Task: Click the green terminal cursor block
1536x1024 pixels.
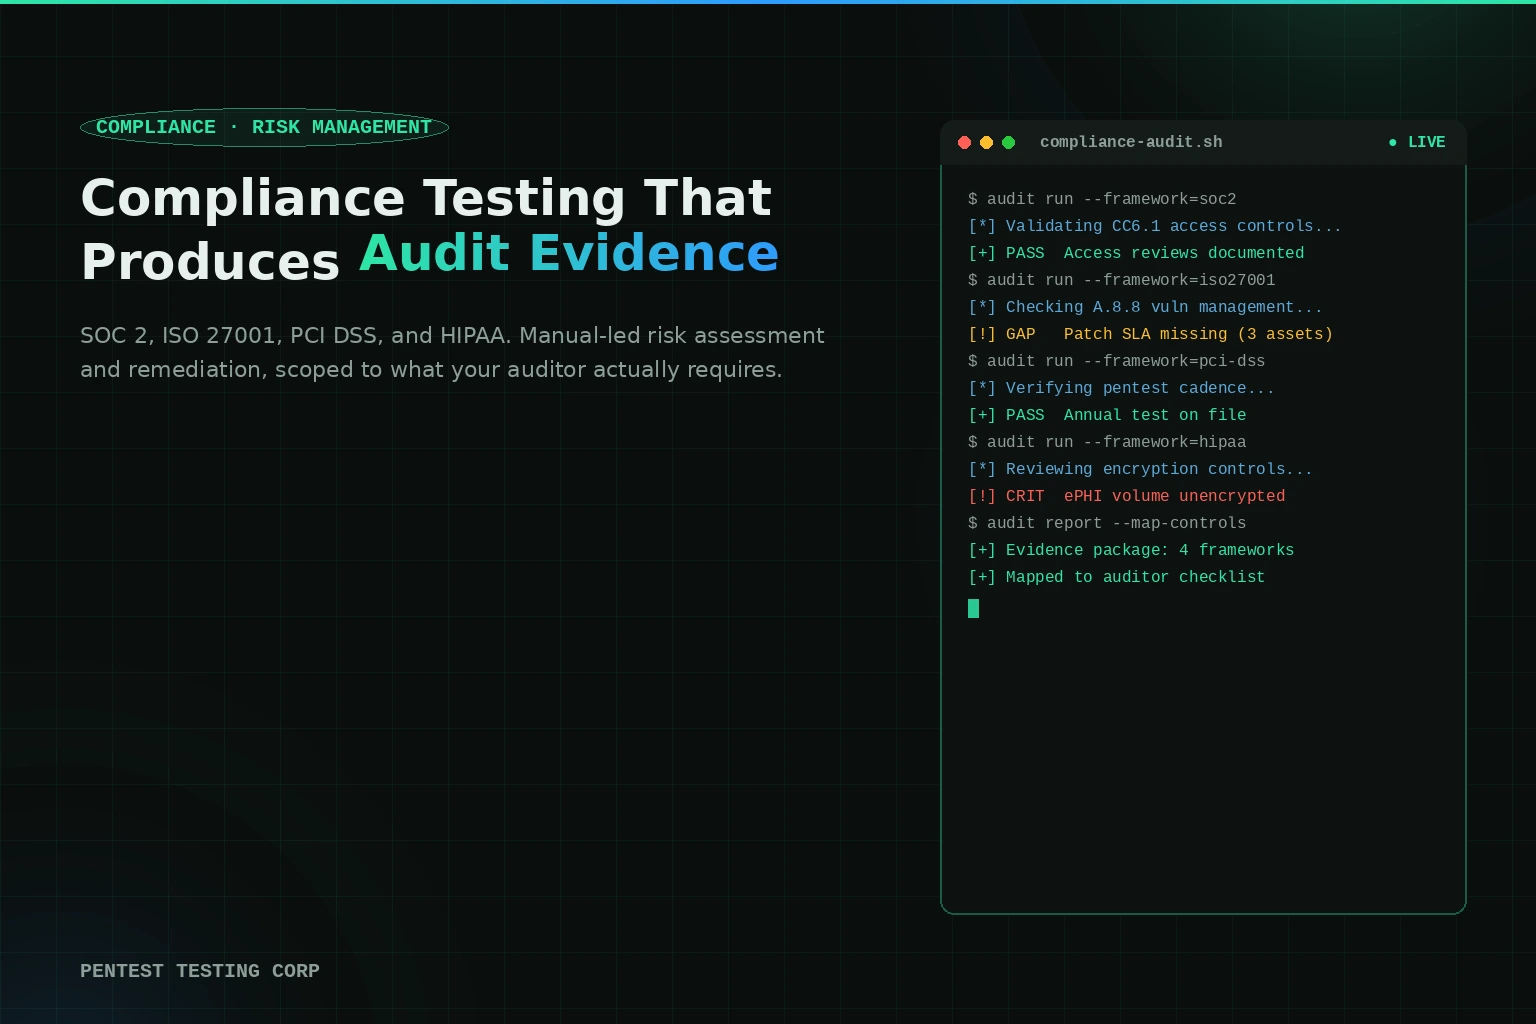Action: tap(973, 608)
